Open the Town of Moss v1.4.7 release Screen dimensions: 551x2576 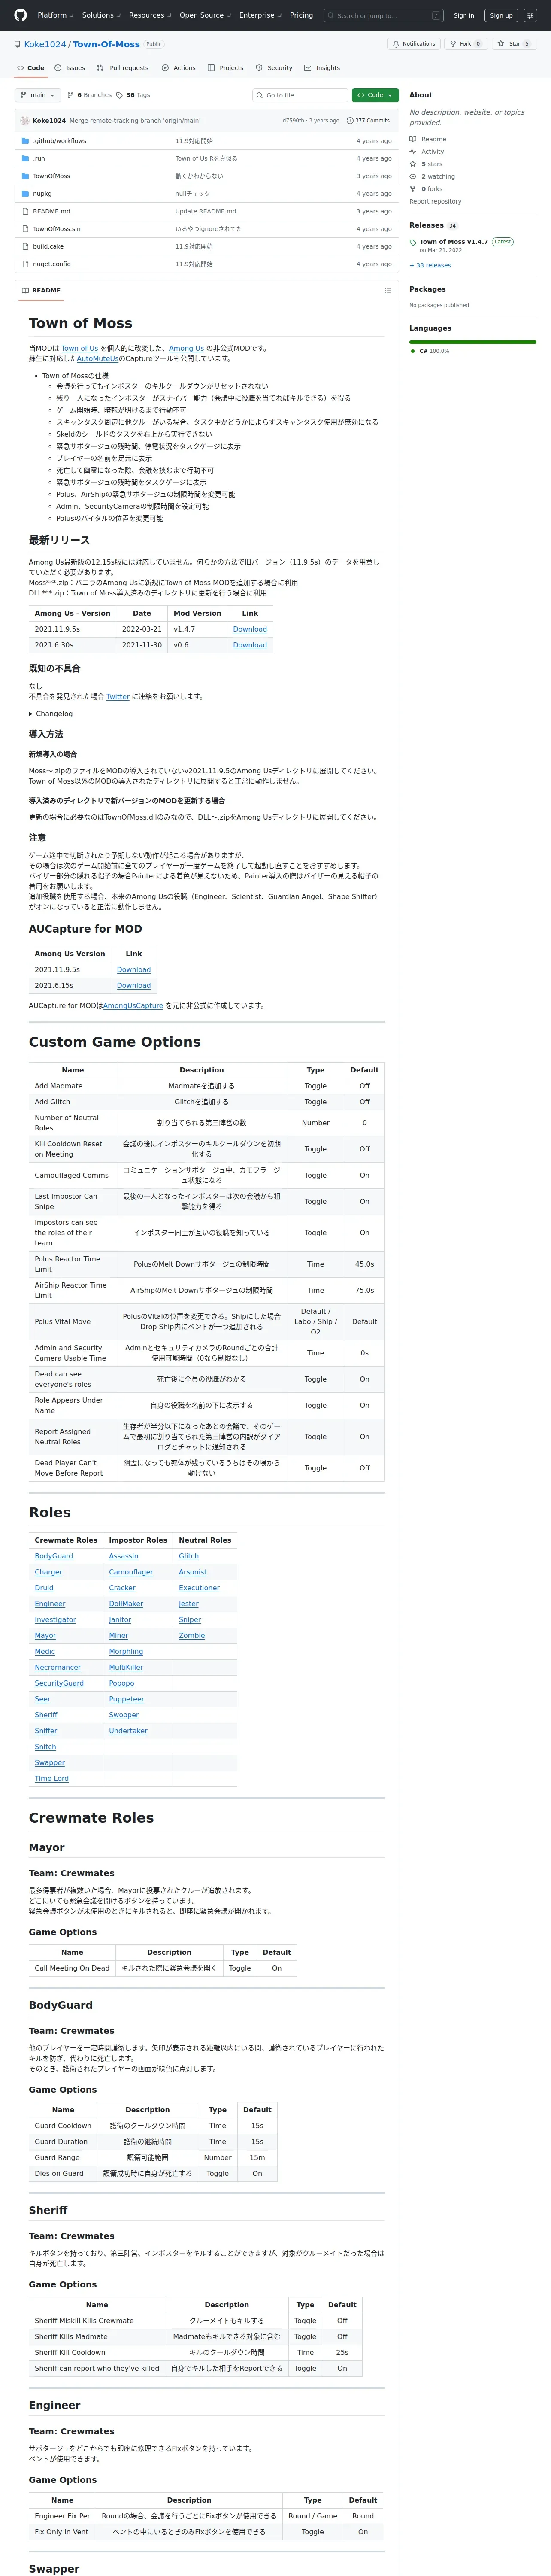coord(453,242)
